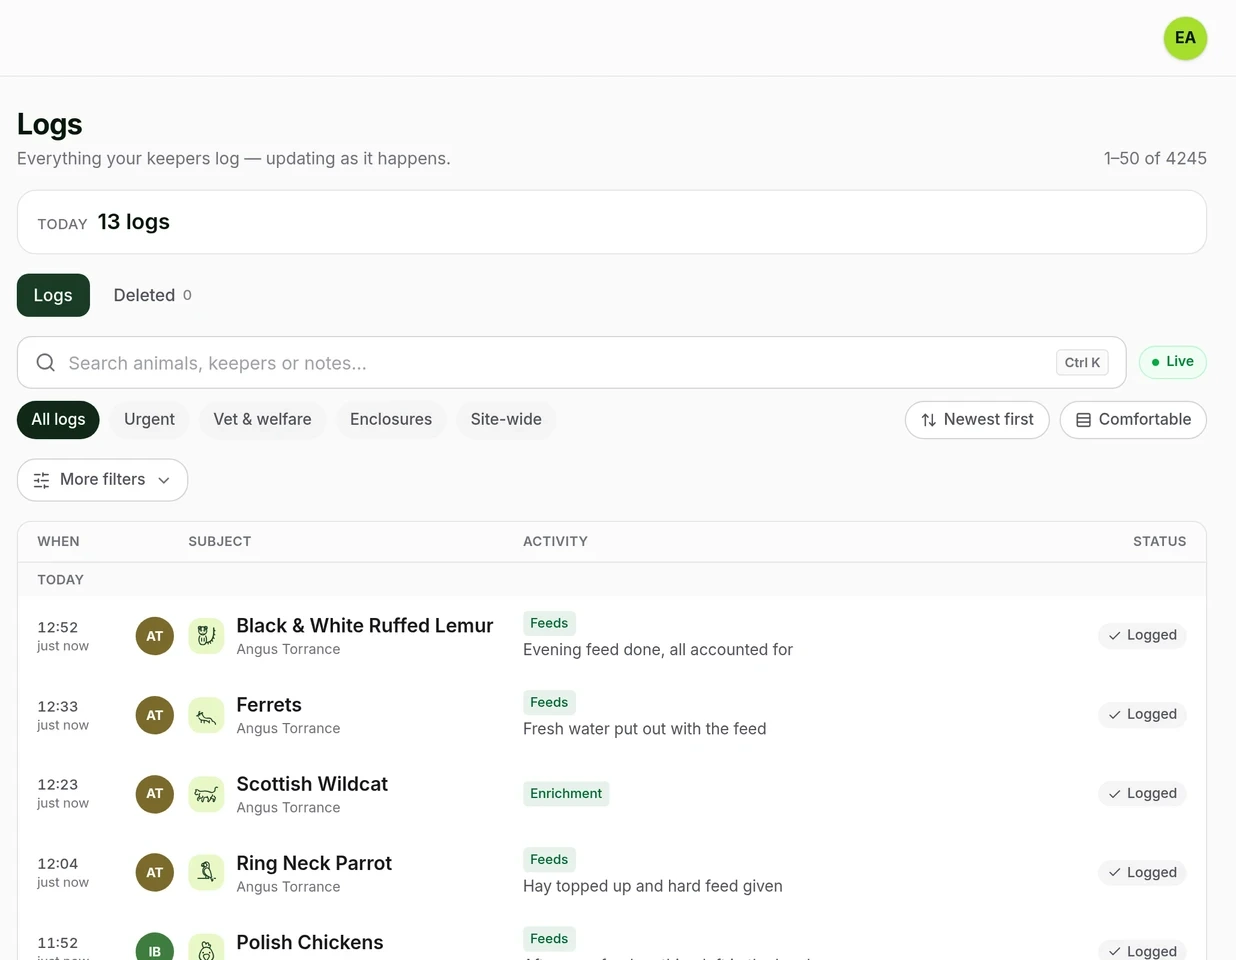This screenshot has height=960, width=1236.
Task: Click the Feeds tag on Ring Neck Parrot log
Action: (x=549, y=859)
